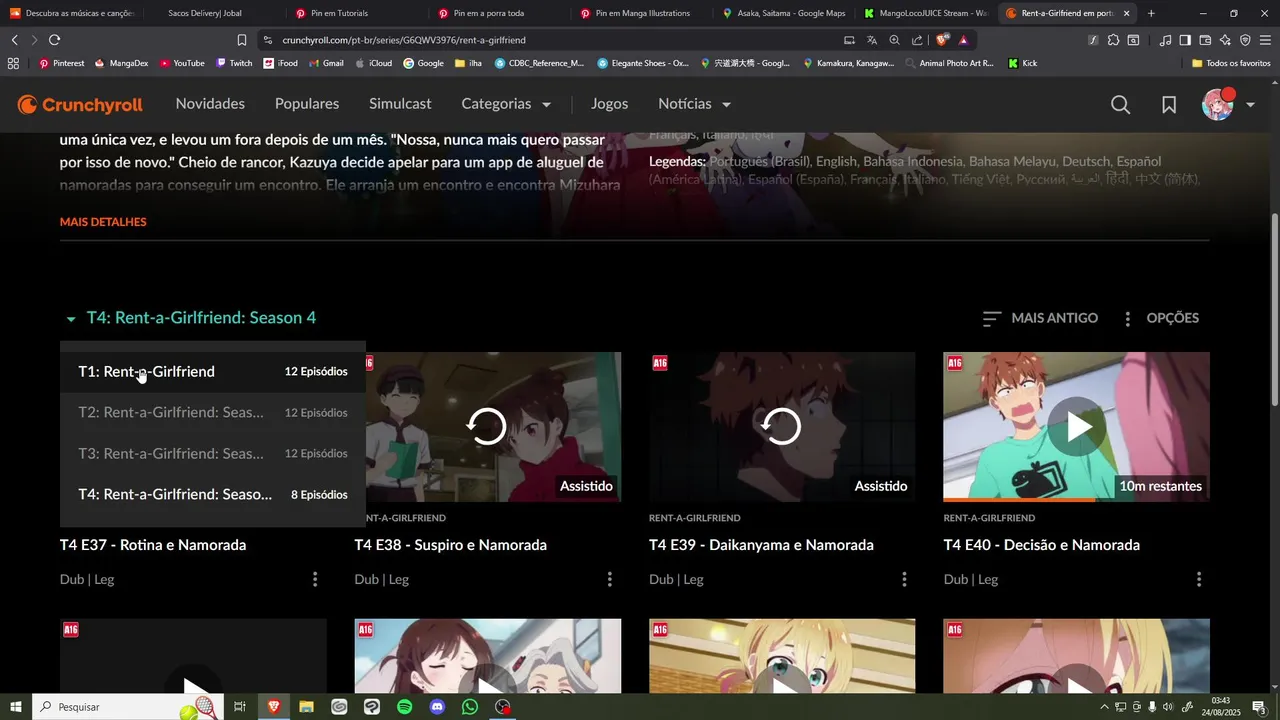1280x720 pixels.
Task: Change sort order MAIS ANTIGO
Action: pyautogui.click(x=1040, y=318)
